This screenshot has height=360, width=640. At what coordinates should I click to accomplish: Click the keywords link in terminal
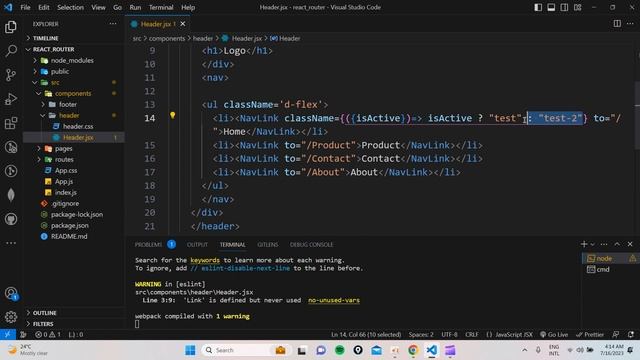205,260
